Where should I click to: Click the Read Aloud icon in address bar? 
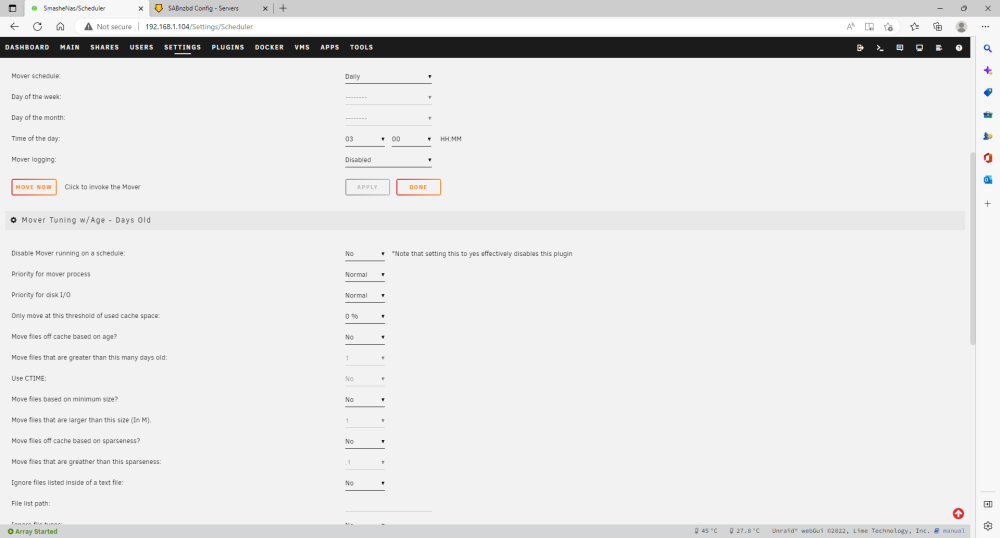pos(850,27)
